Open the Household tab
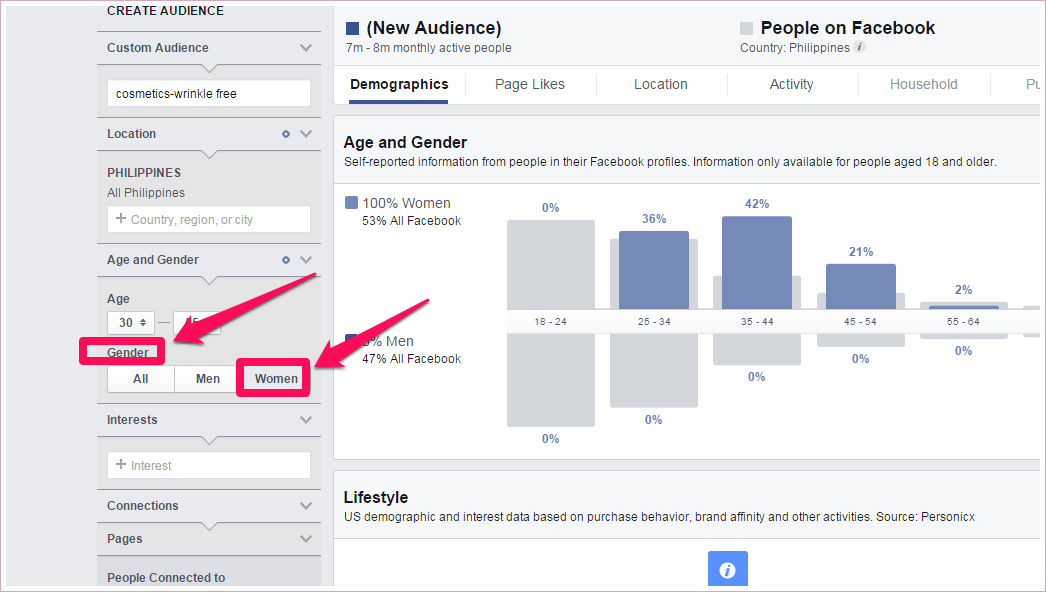The image size is (1046, 592). (x=923, y=85)
